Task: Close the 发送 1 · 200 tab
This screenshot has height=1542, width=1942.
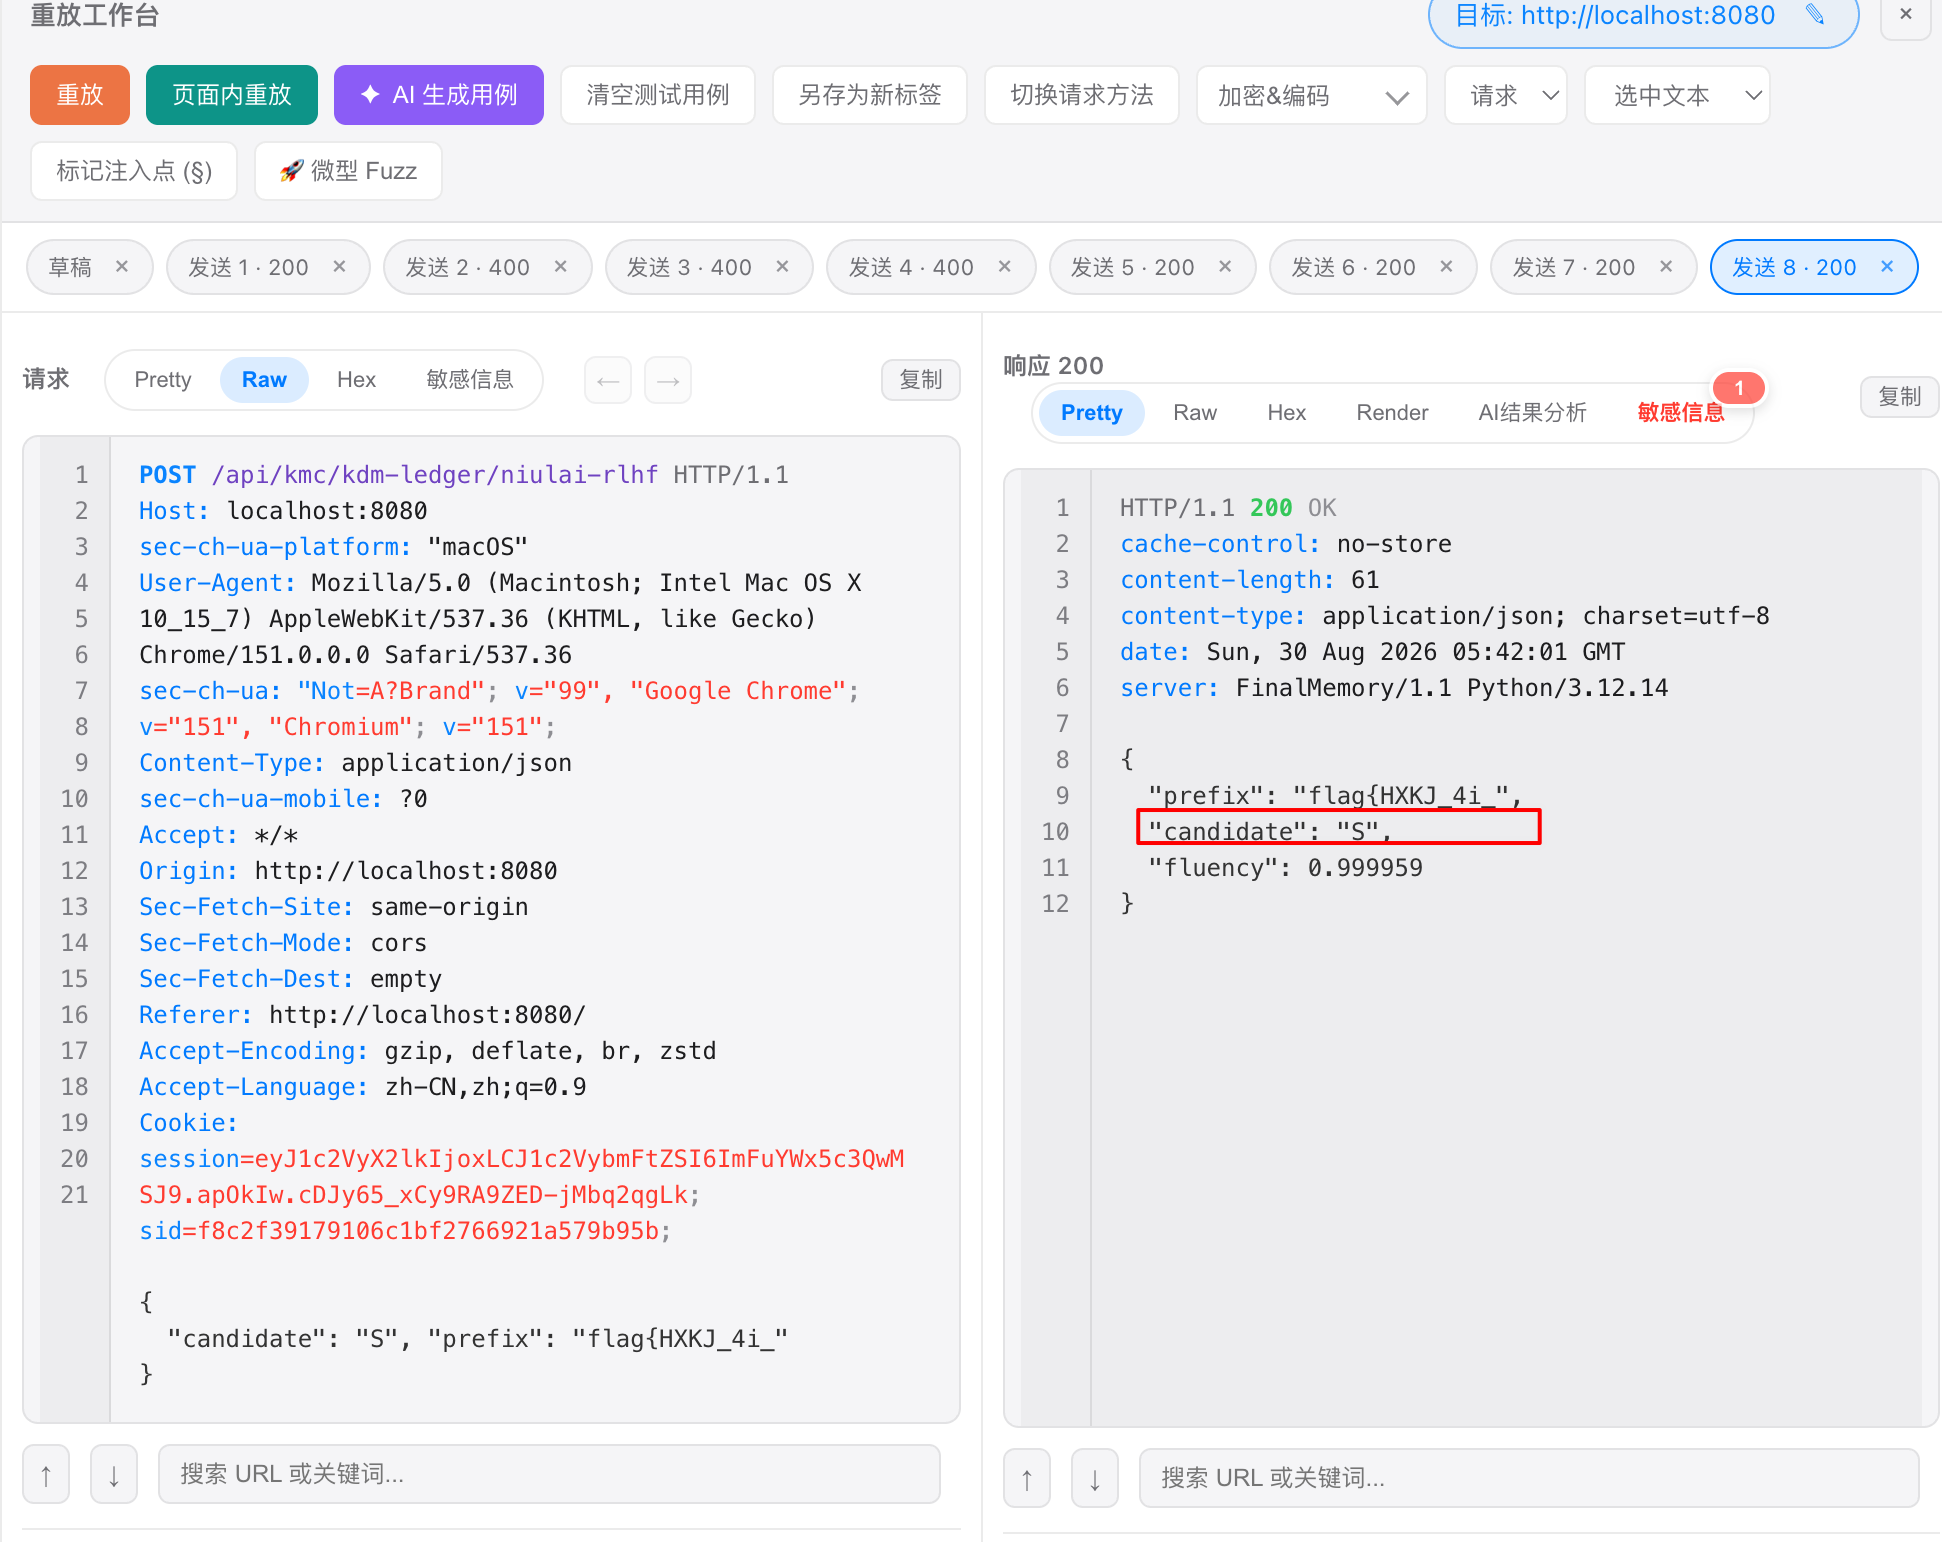Action: (340, 267)
